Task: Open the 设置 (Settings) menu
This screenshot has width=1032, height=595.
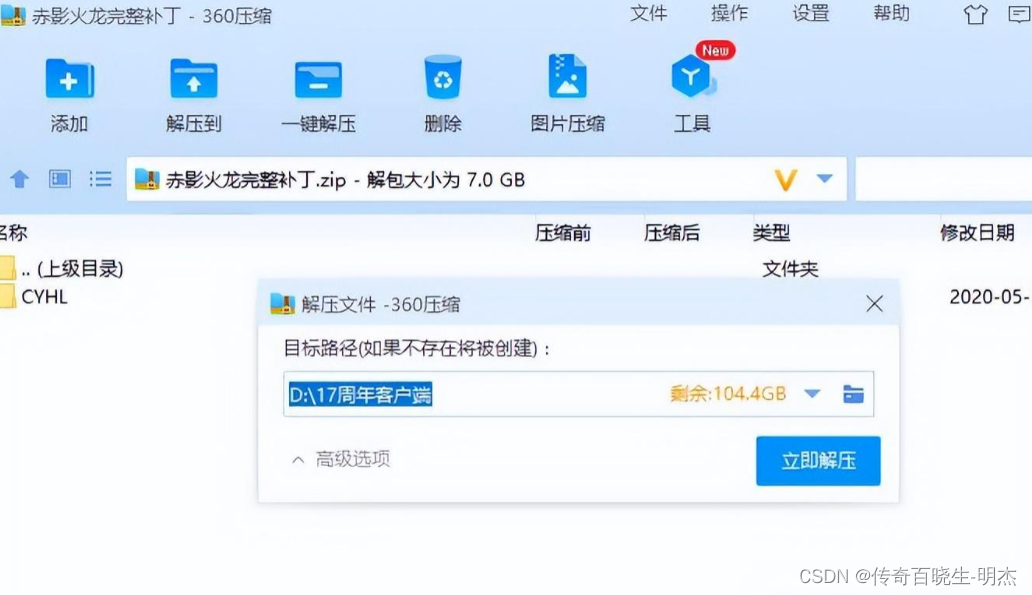Action: pos(811,13)
